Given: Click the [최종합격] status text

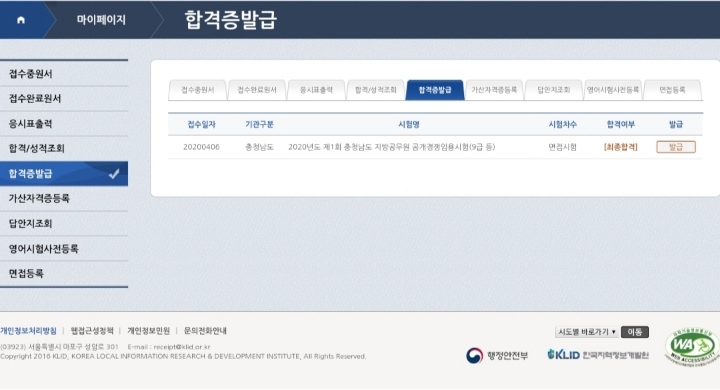Looking at the screenshot, I should pyautogui.click(x=621, y=147).
